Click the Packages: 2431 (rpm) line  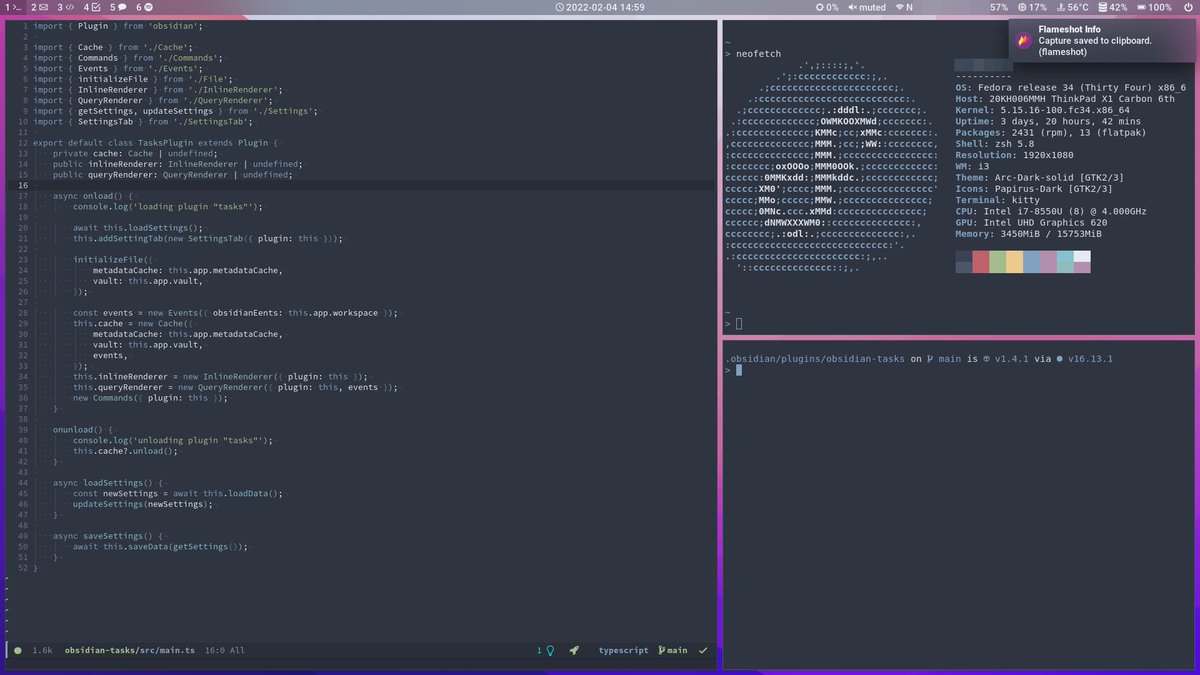pos(1050,132)
